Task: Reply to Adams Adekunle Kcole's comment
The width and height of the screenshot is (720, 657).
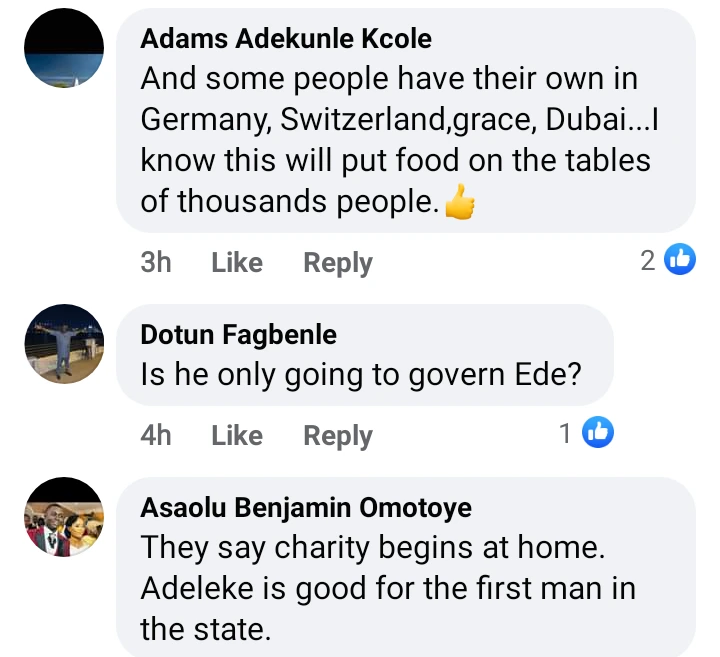Action: coord(338,263)
